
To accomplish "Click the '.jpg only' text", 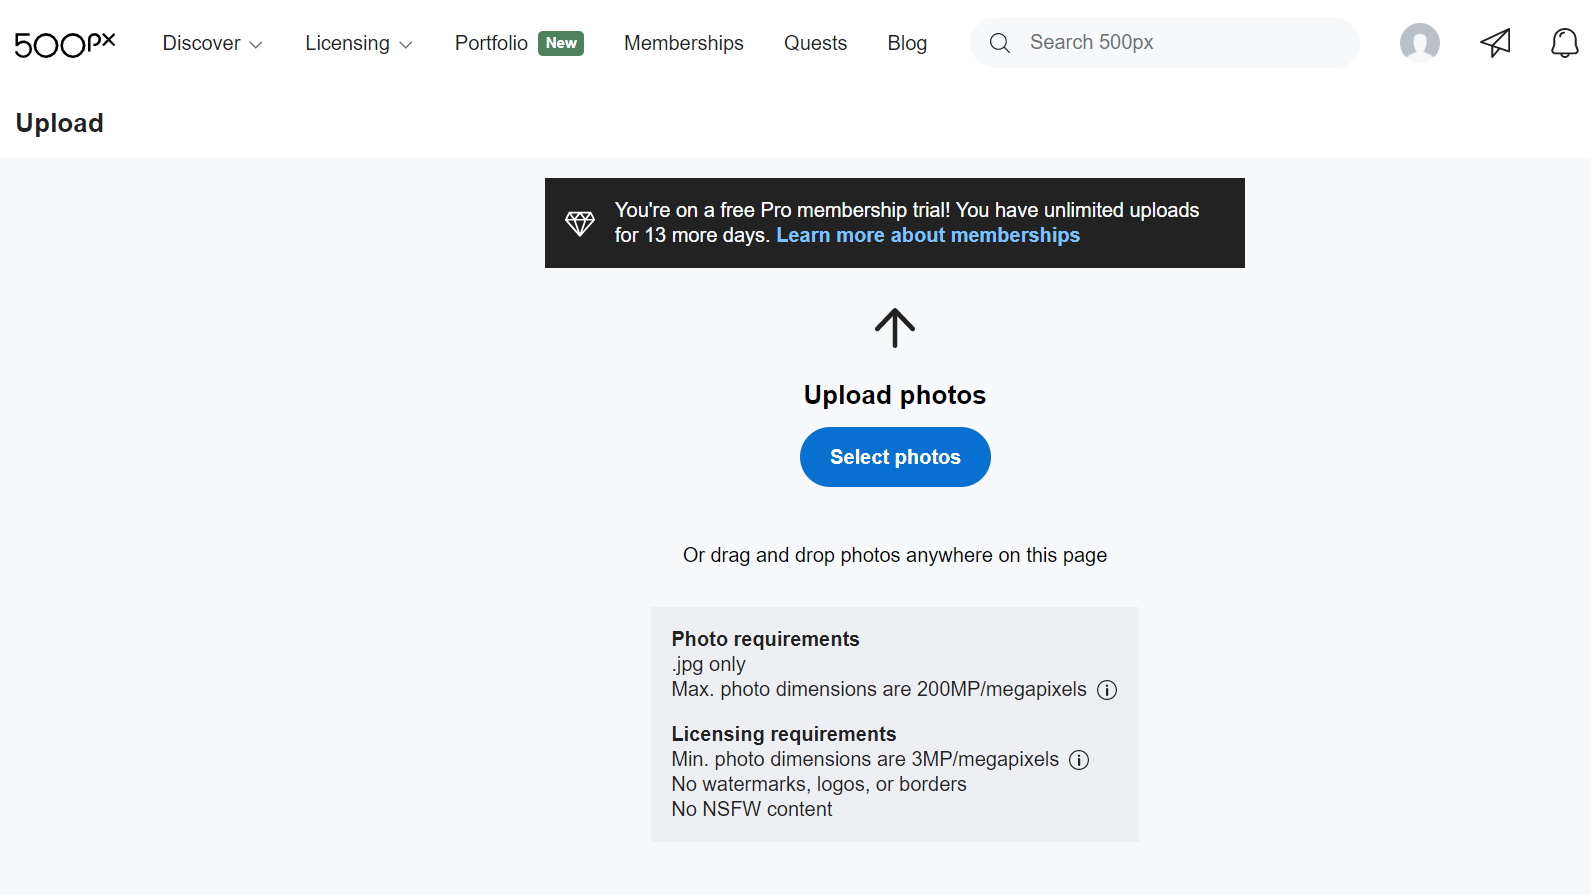I will [x=709, y=664].
